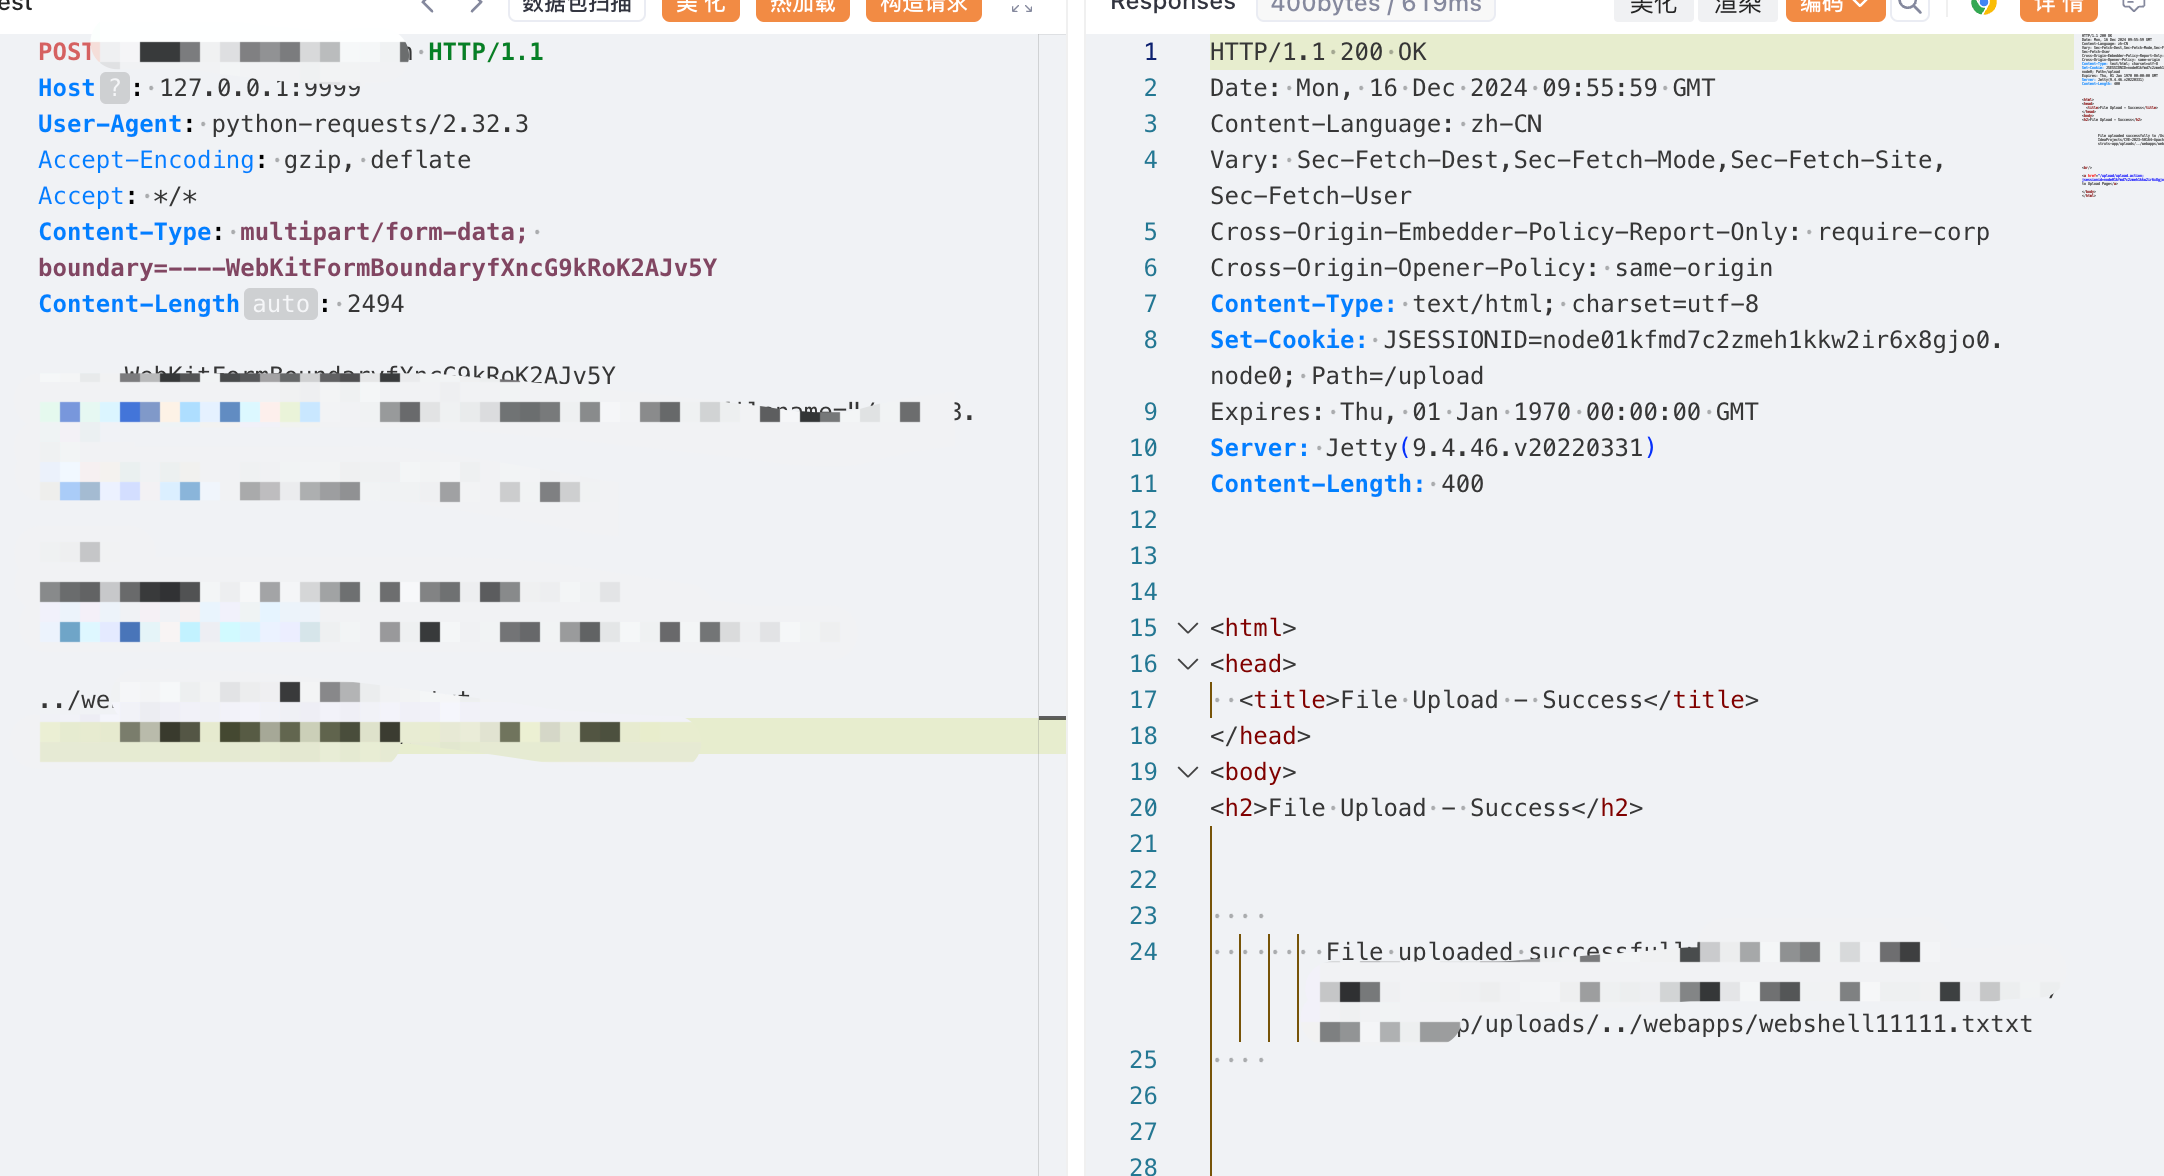Viewport: 2164px width, 1176px height.
Task: Click the search magnifier icon in Responses
Action: point(1910,7)
